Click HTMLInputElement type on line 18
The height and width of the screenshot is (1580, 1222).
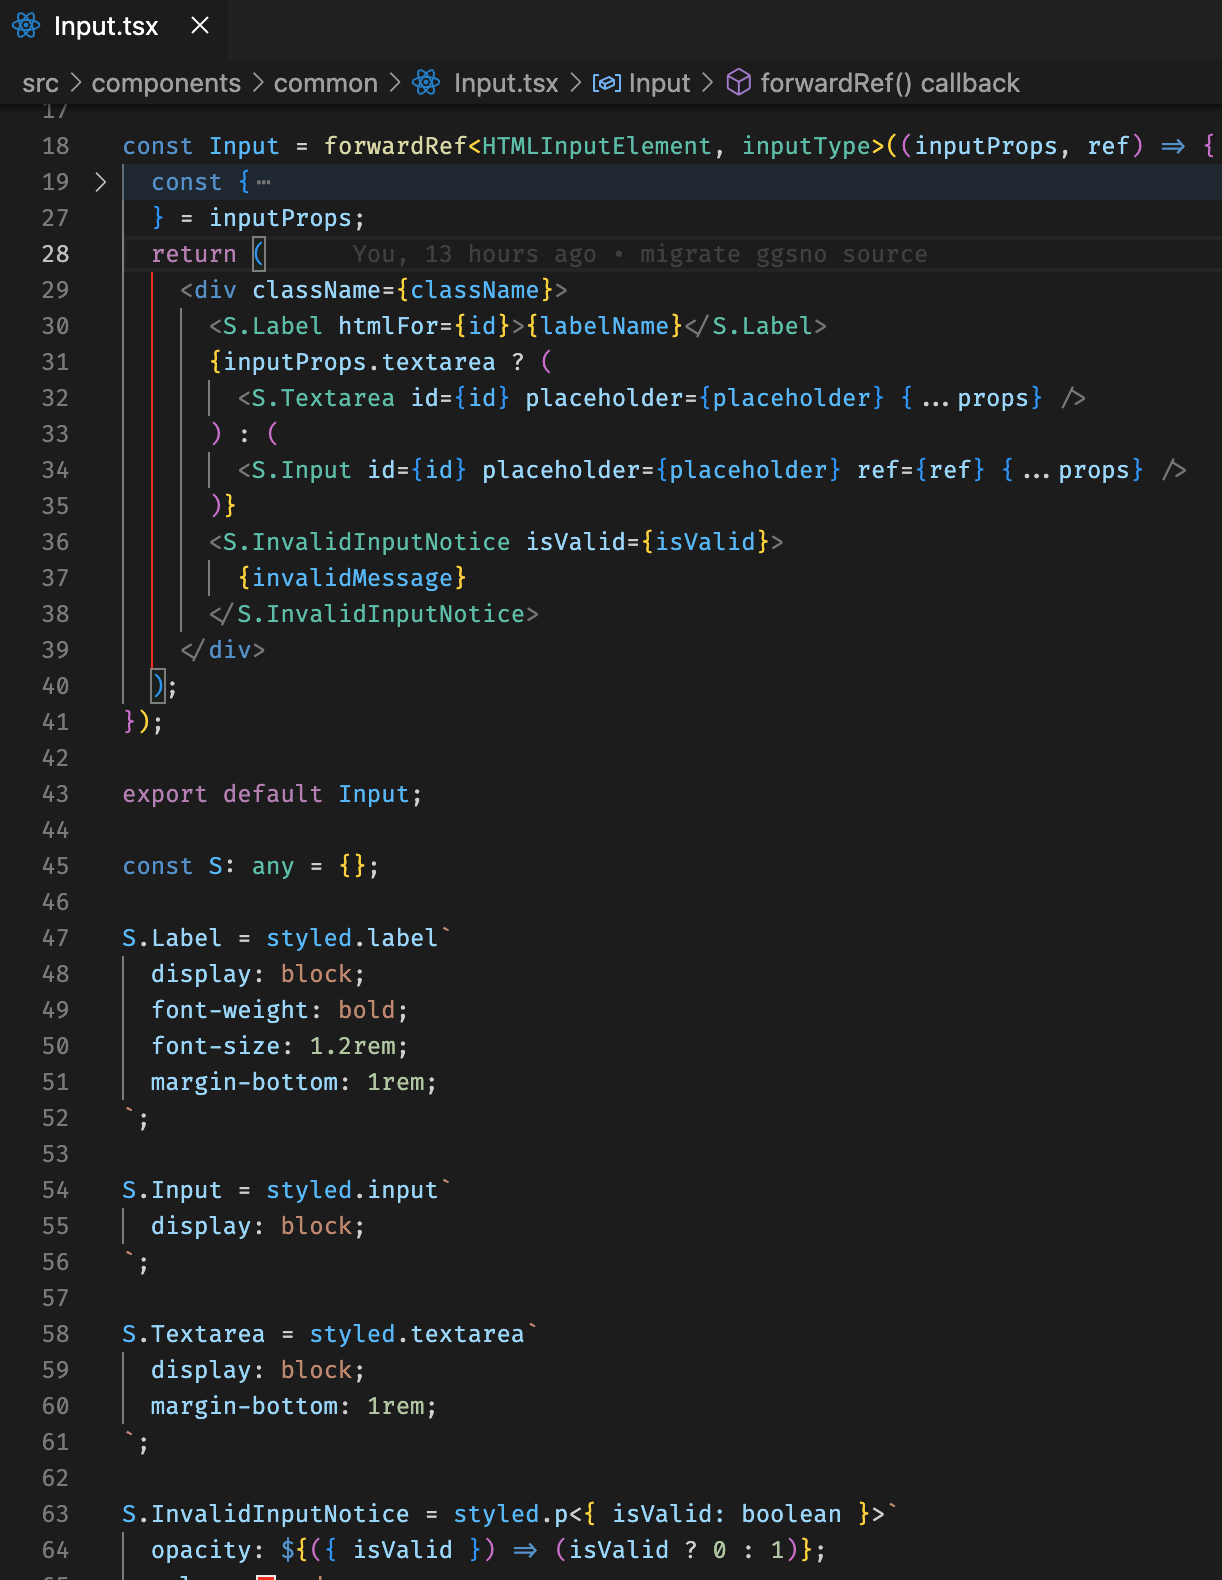coord(596,146)
